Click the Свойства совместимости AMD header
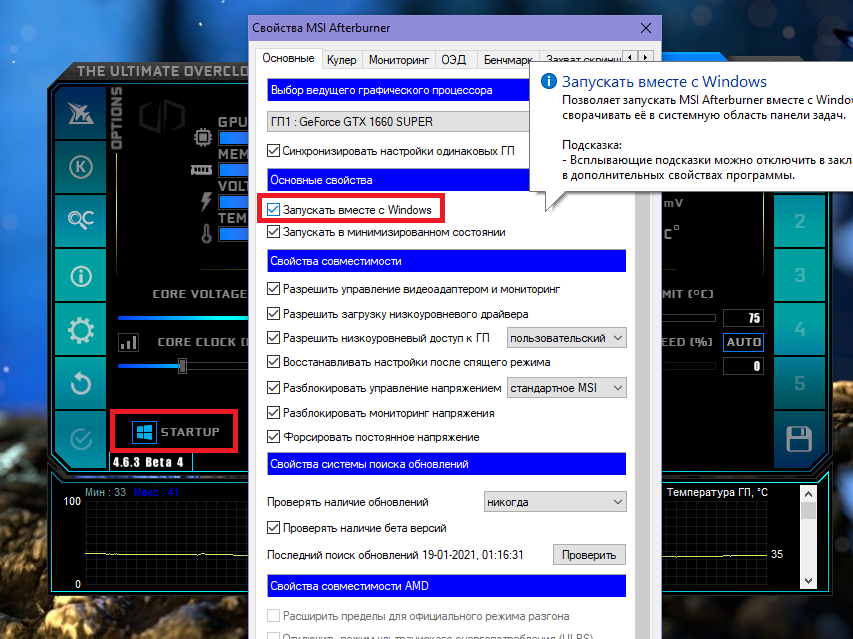The height and width of the screenshot is (639, 853). click(447, 586)
